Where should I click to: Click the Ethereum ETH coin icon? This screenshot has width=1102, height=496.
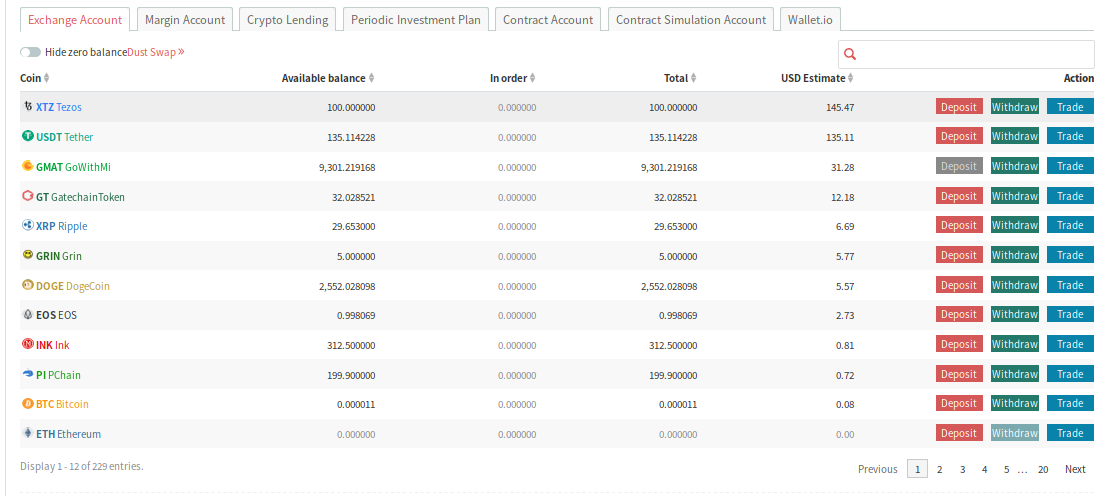click(28, 433)
